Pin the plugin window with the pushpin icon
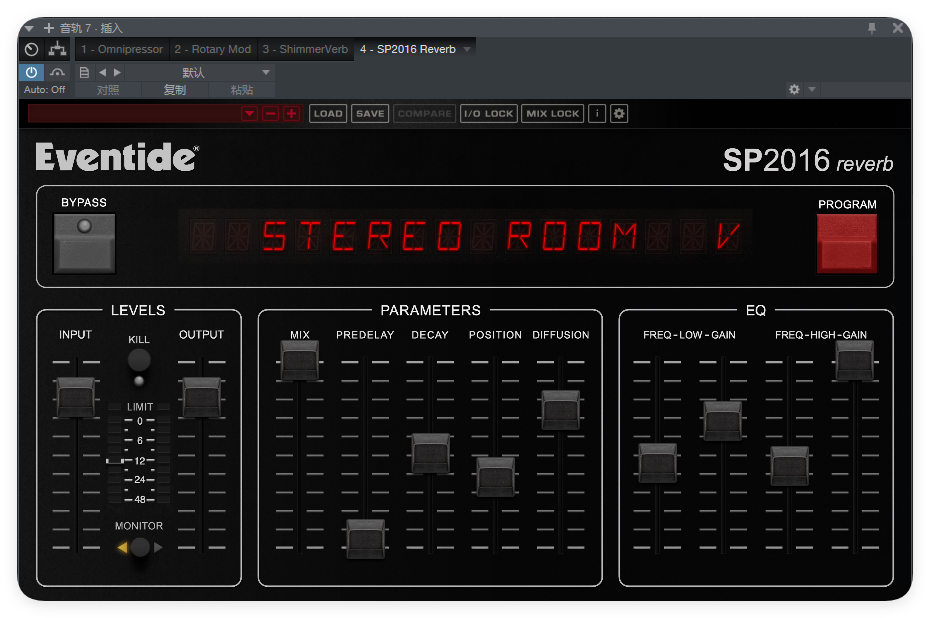Image resolution: width=930 pixels, height=618 pixels. click(x=871, y=28)
